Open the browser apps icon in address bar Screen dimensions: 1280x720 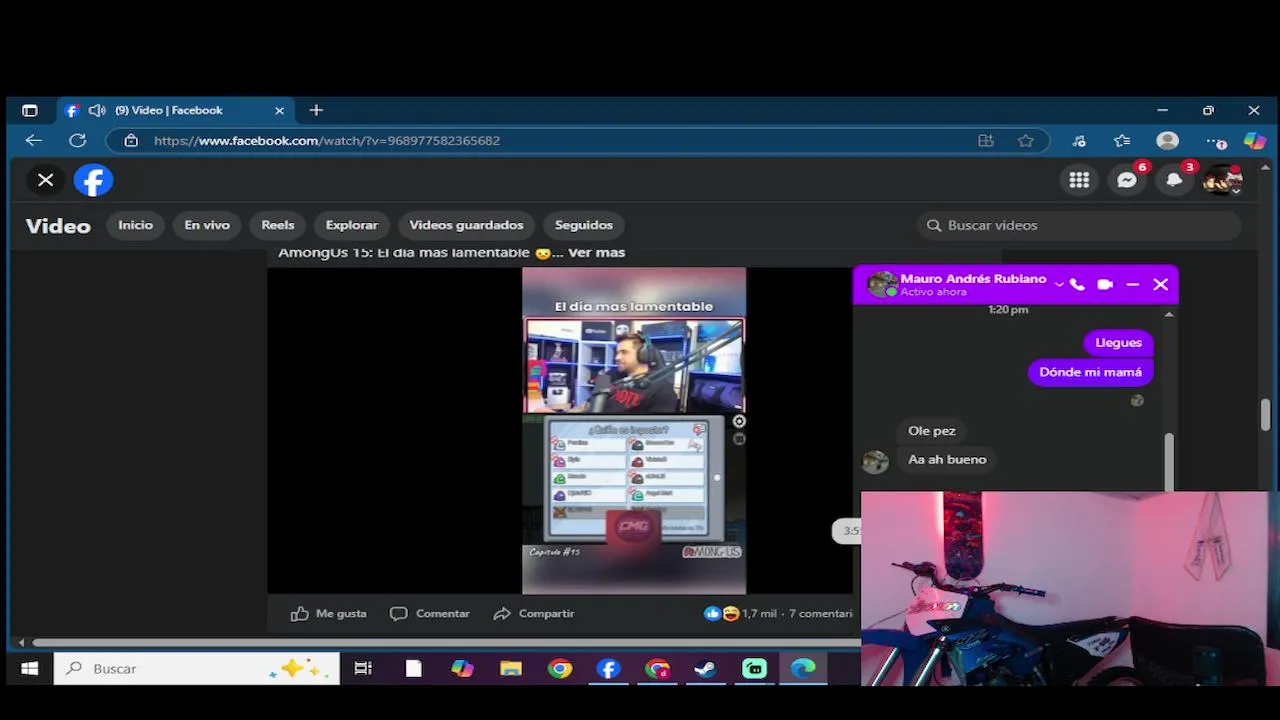pyautogui.click(x=986, y=141)
